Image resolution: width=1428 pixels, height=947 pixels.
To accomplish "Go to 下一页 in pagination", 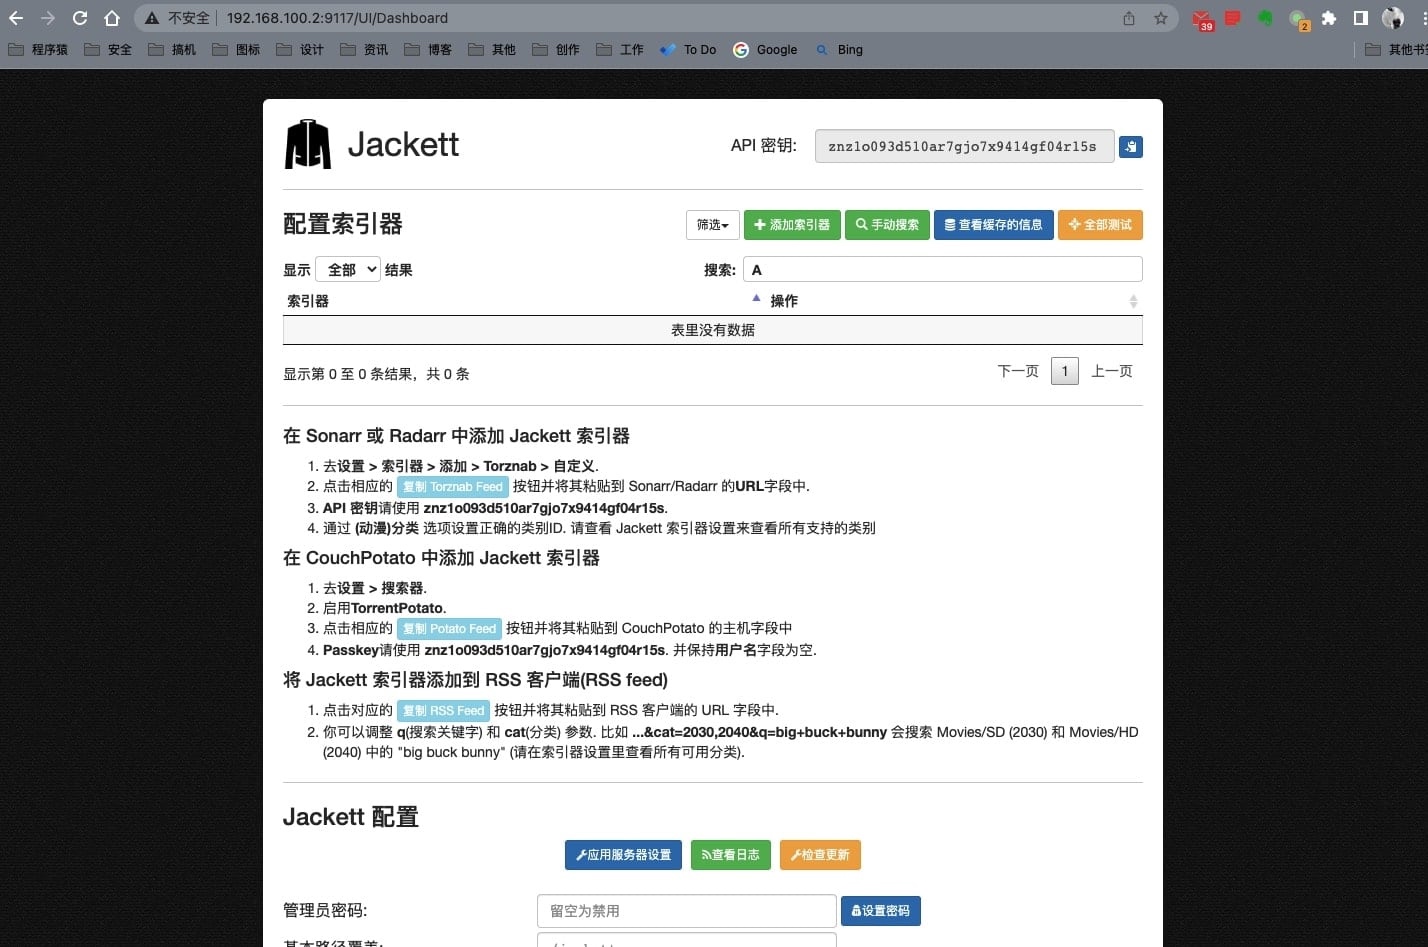I will tap(1018, 371).
